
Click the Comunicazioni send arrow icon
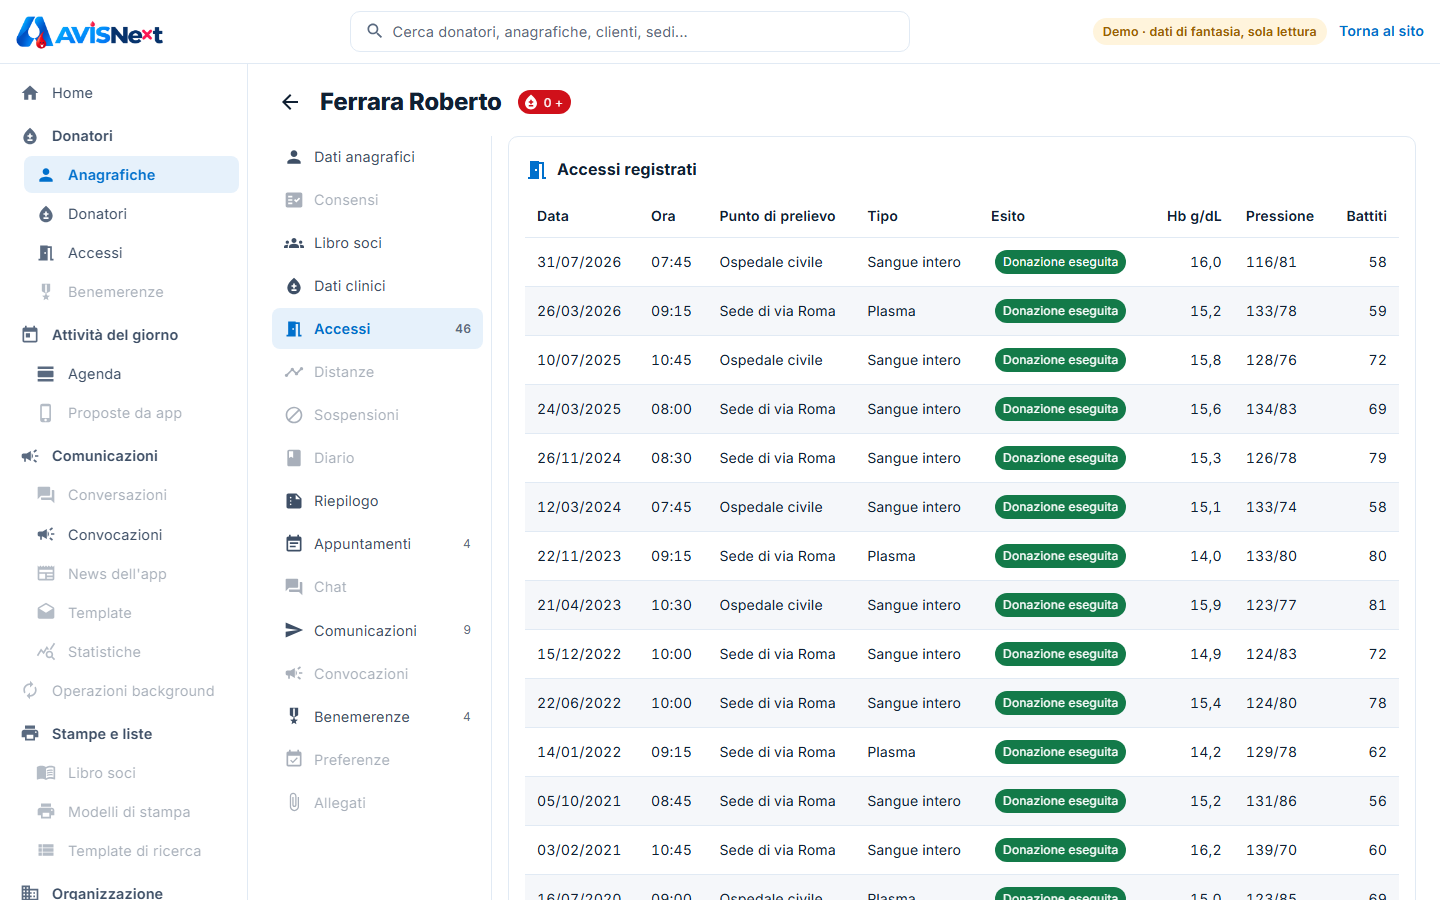(x=294, y=630)
